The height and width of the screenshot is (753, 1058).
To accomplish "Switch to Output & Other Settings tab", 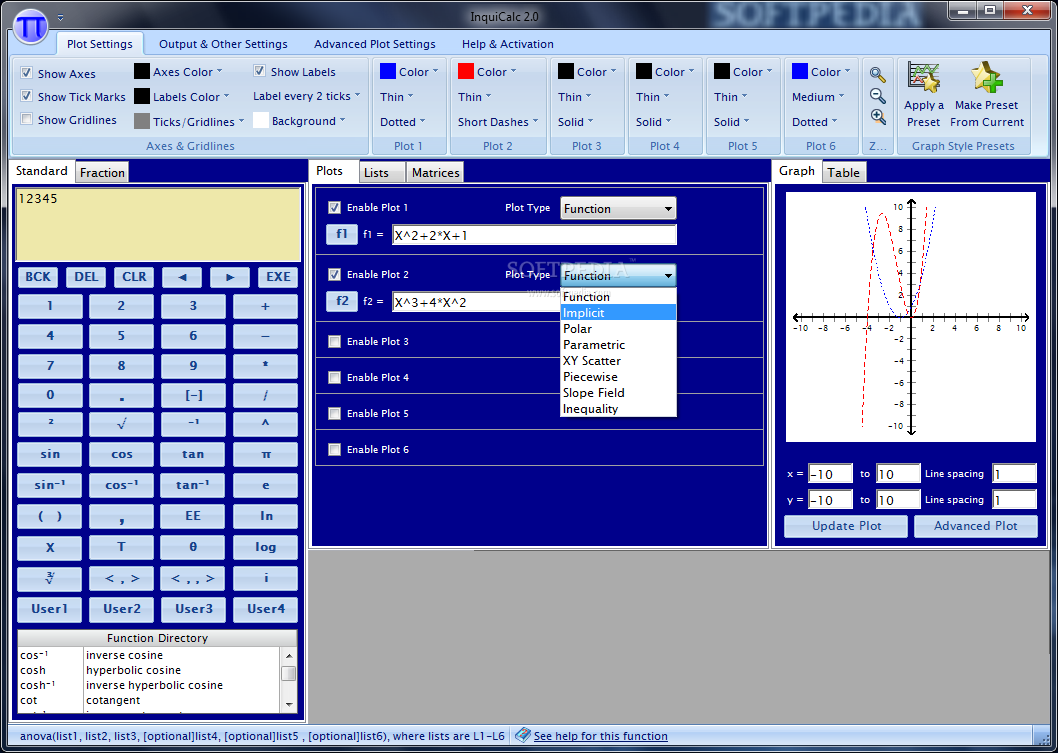I will tap(223, 44).
